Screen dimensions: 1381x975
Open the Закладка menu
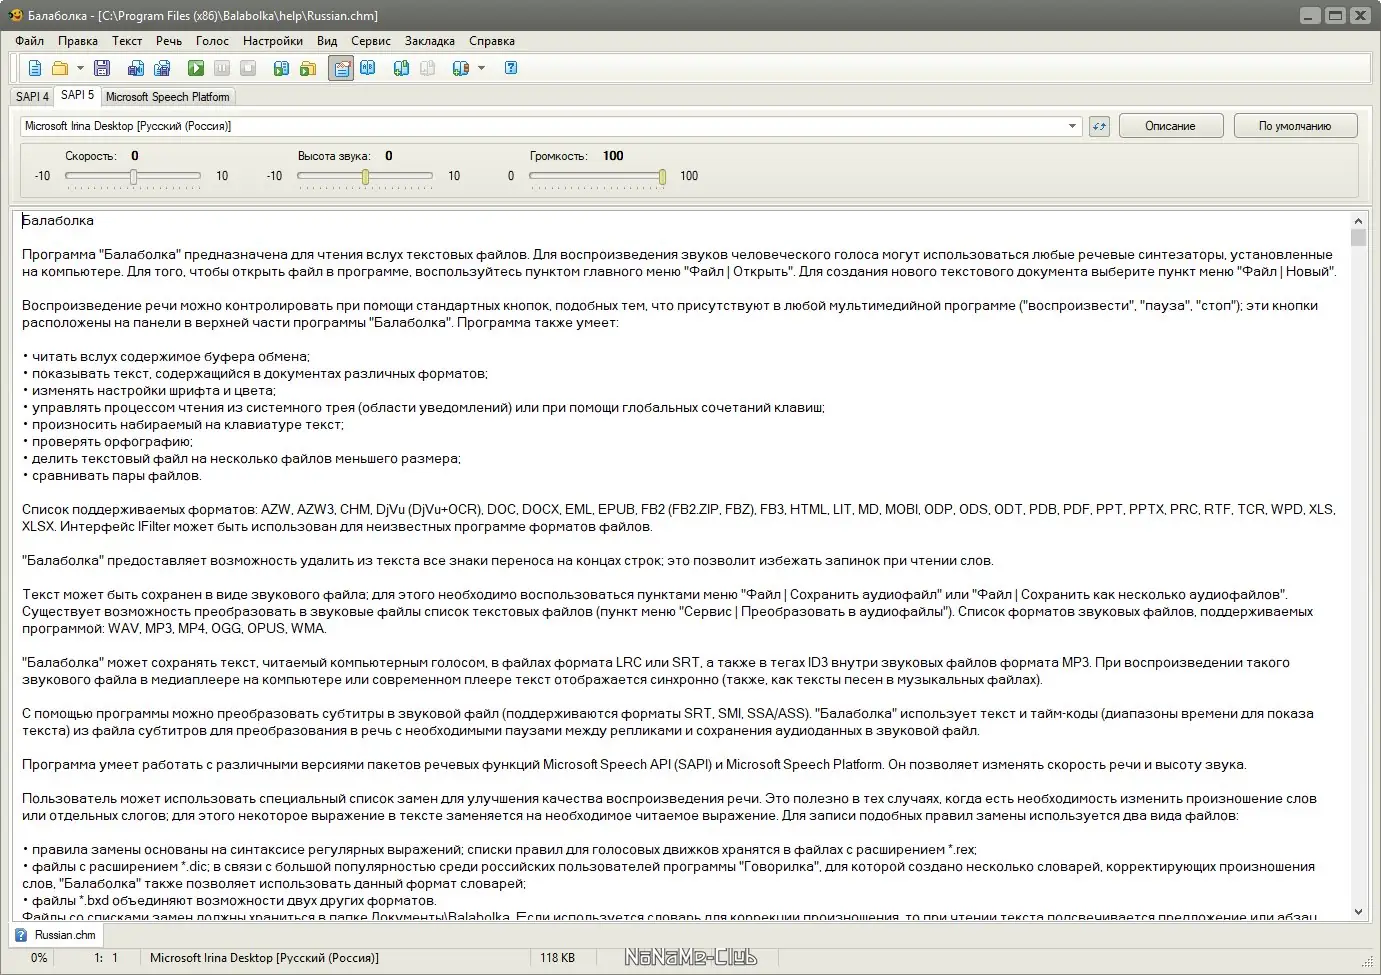(x=430, y=41)
